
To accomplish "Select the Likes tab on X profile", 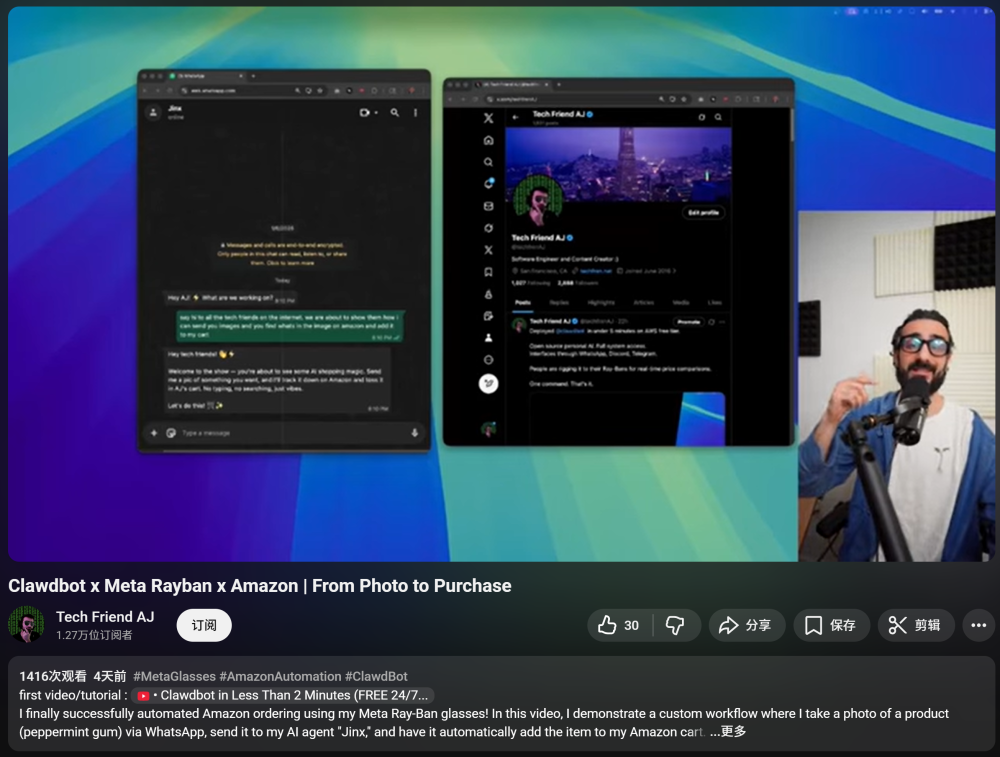I will [x=714, y=302].
